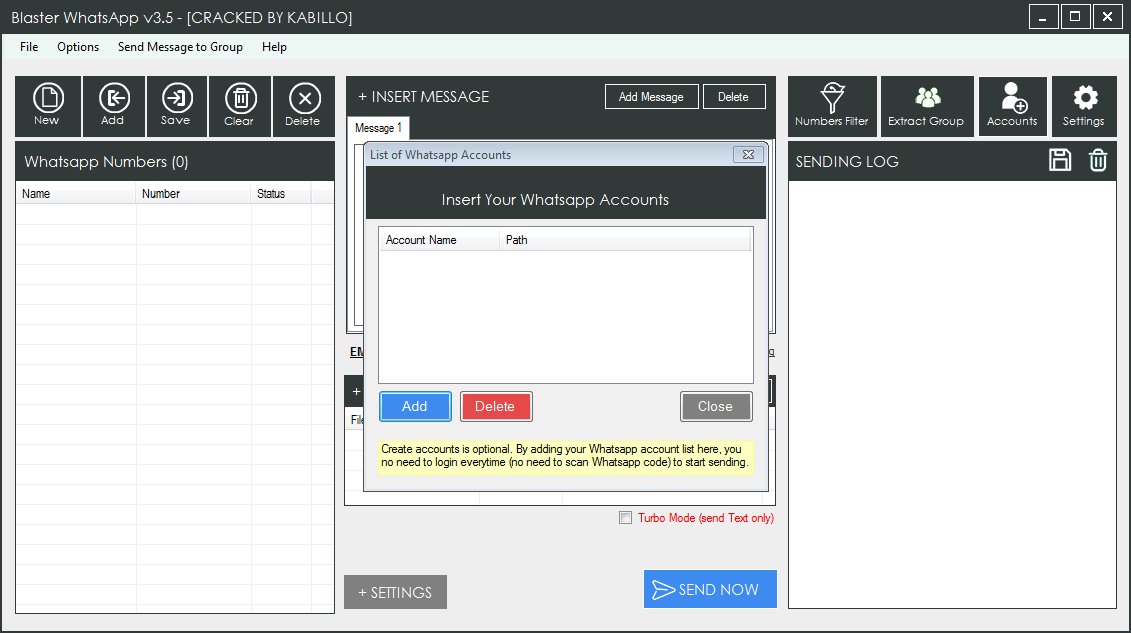Viewport: 1131px width, 633px height.
Task: Close the List of Whatsapp Accounts dialog
Action: (x=748, y=154)
